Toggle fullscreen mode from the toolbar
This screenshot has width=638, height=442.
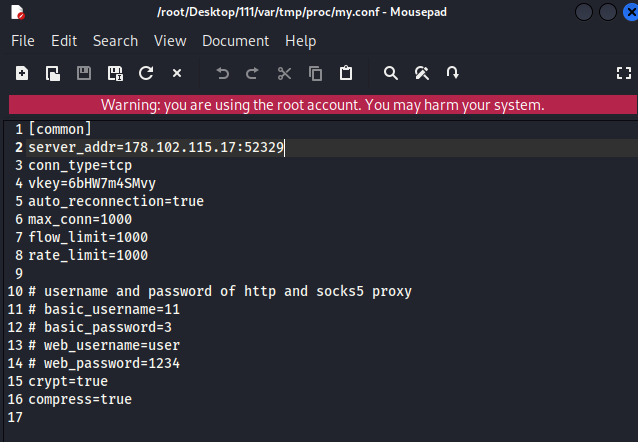(x=624, y=73)
